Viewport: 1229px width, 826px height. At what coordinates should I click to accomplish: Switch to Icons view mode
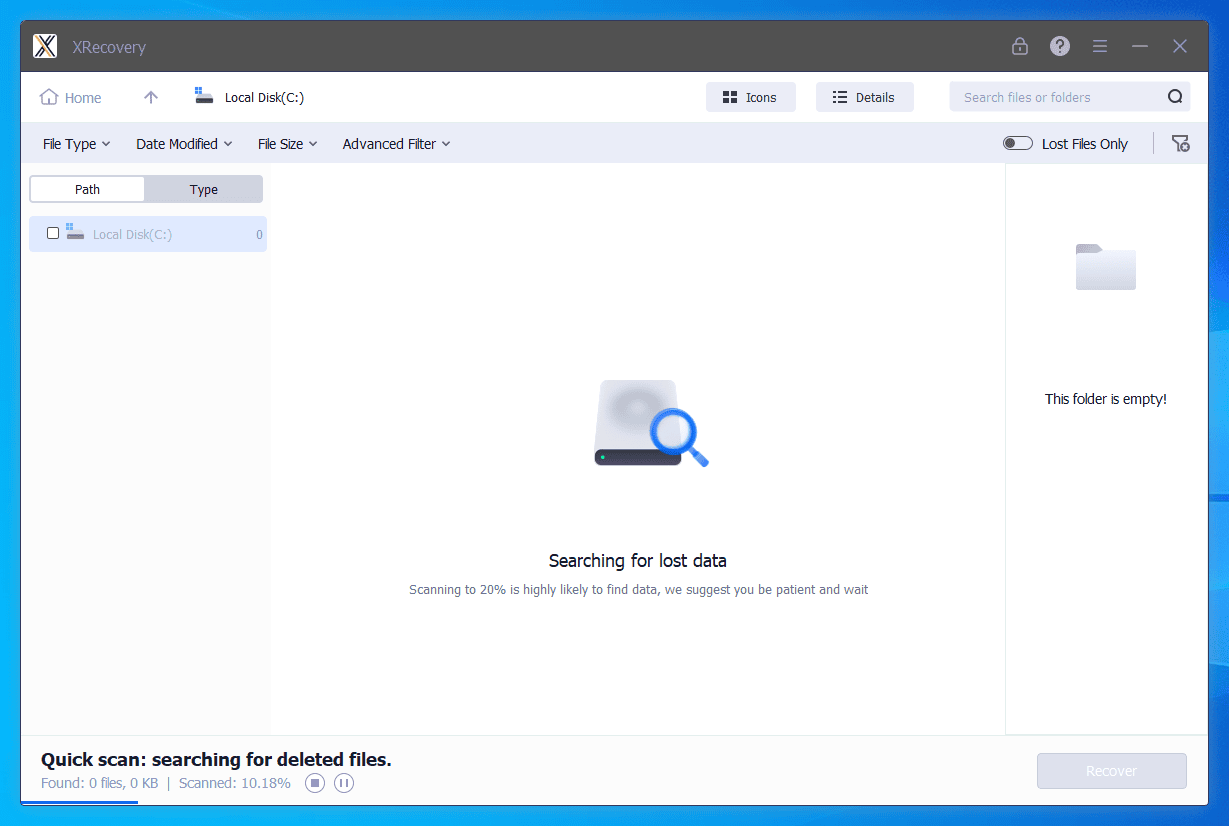tap(751, 97)
